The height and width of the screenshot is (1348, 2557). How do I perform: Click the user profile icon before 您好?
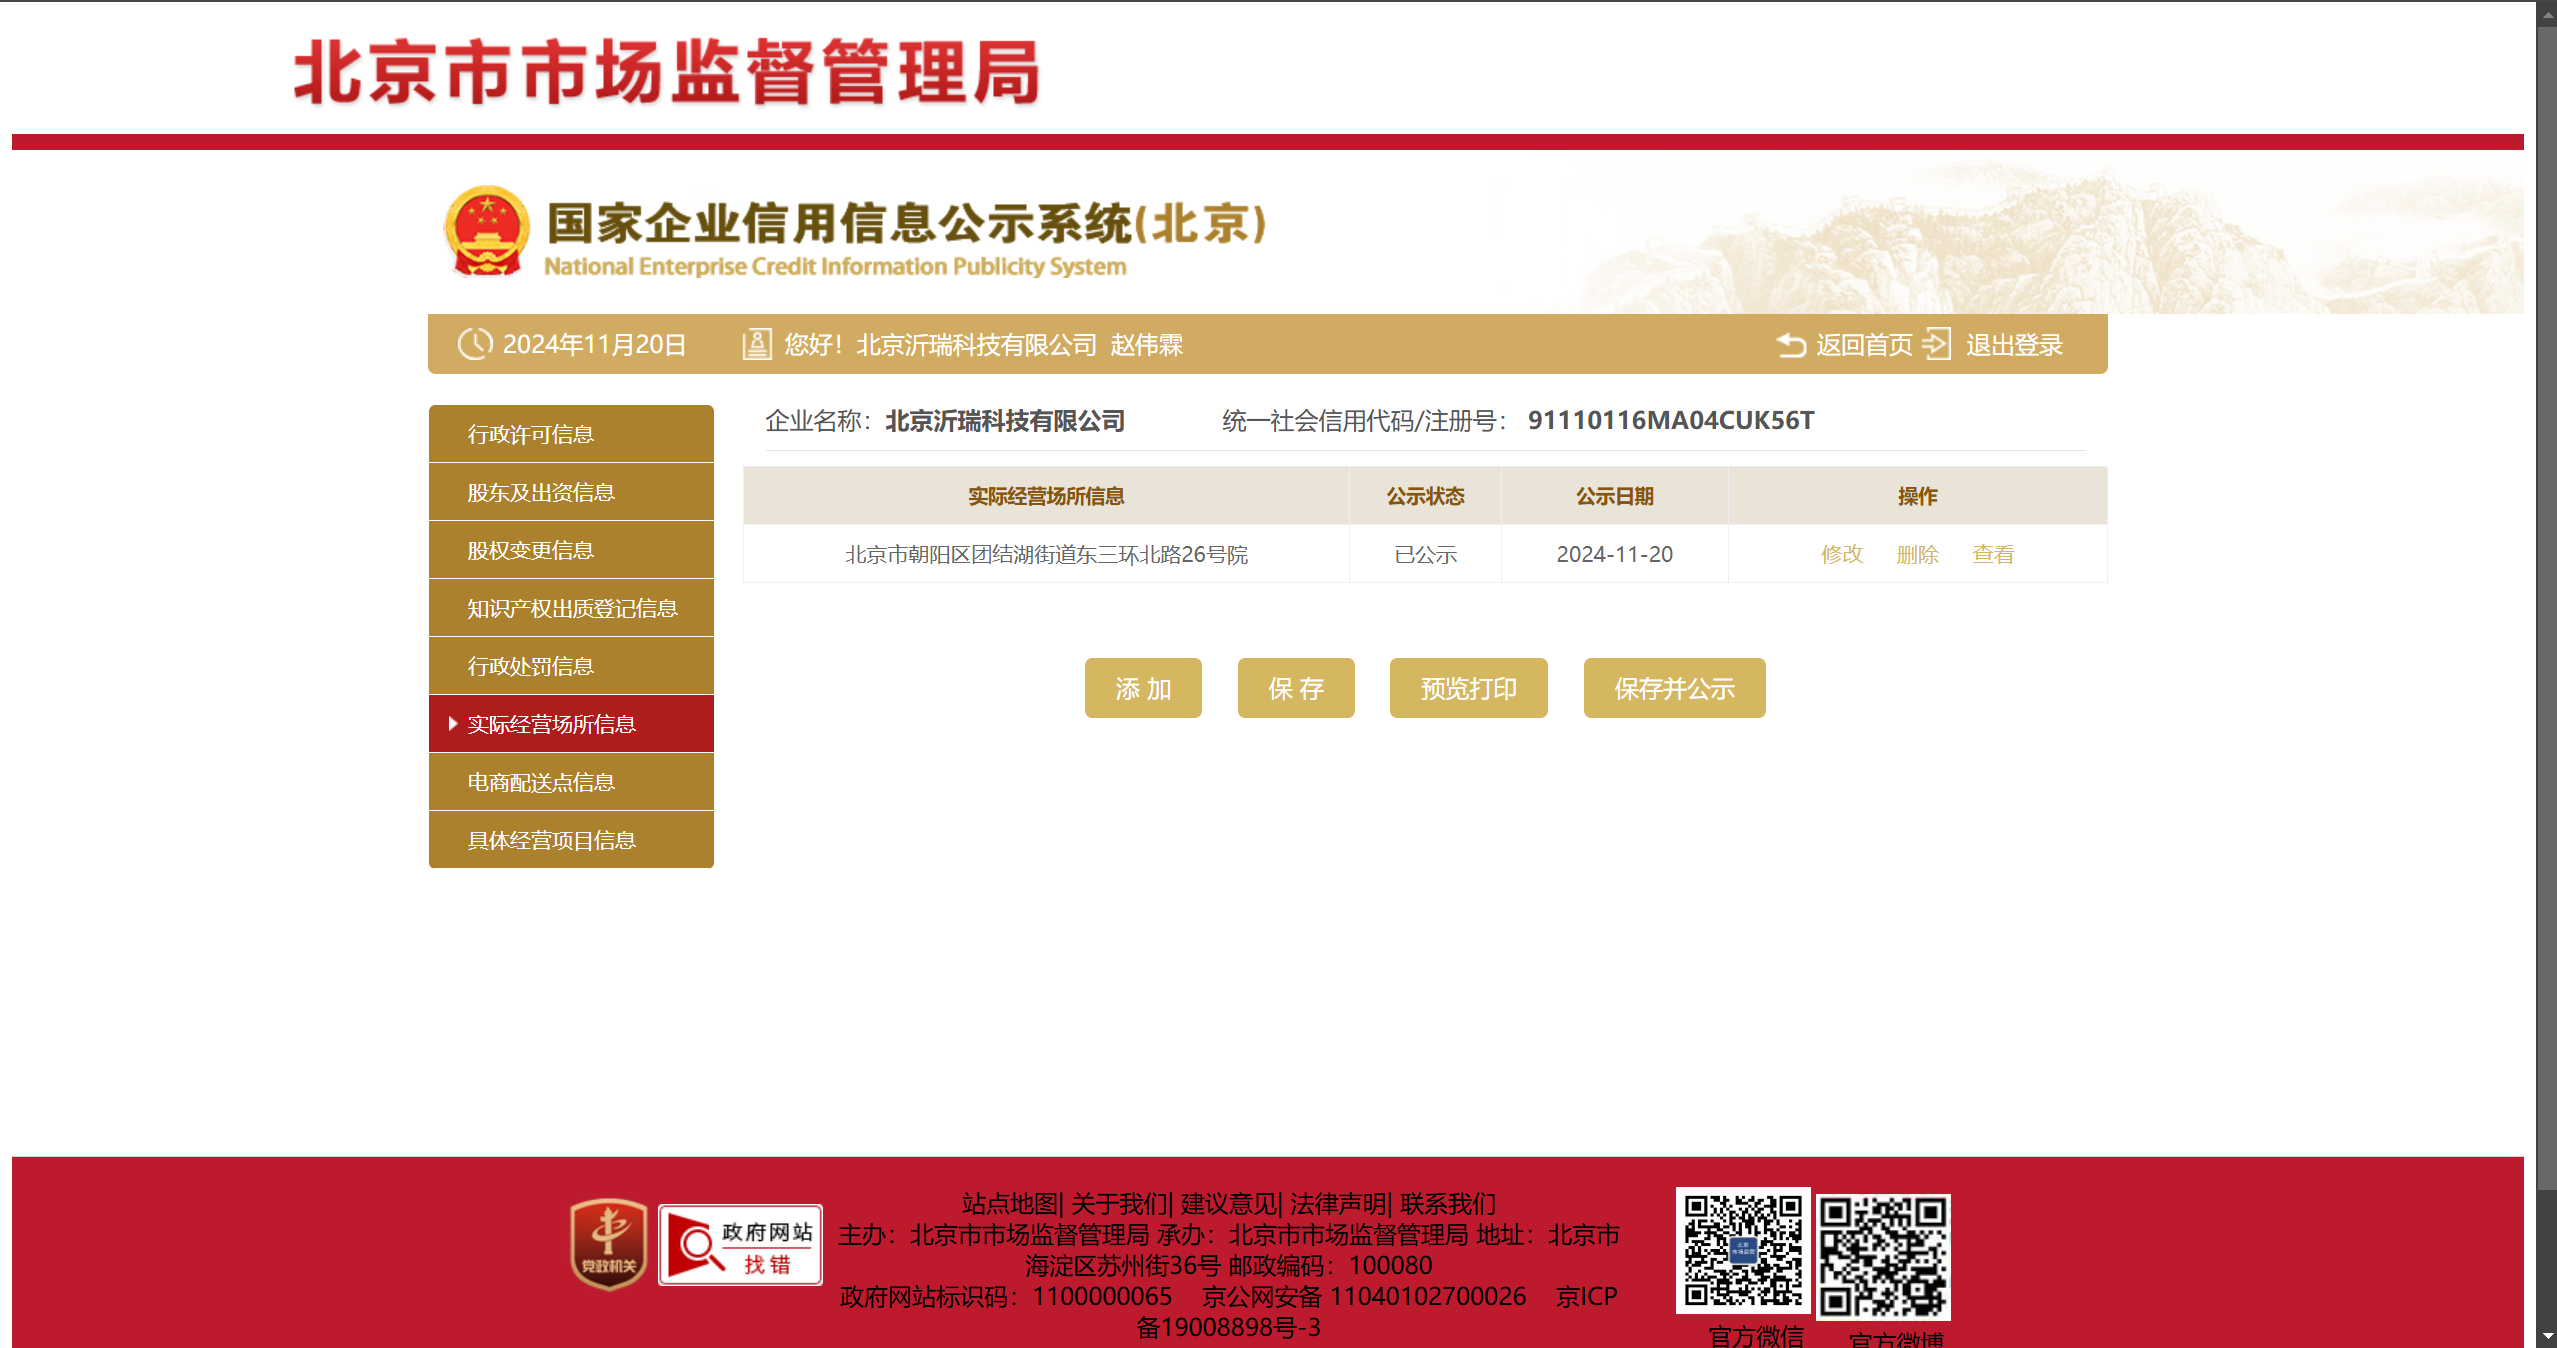click(757, 344)
